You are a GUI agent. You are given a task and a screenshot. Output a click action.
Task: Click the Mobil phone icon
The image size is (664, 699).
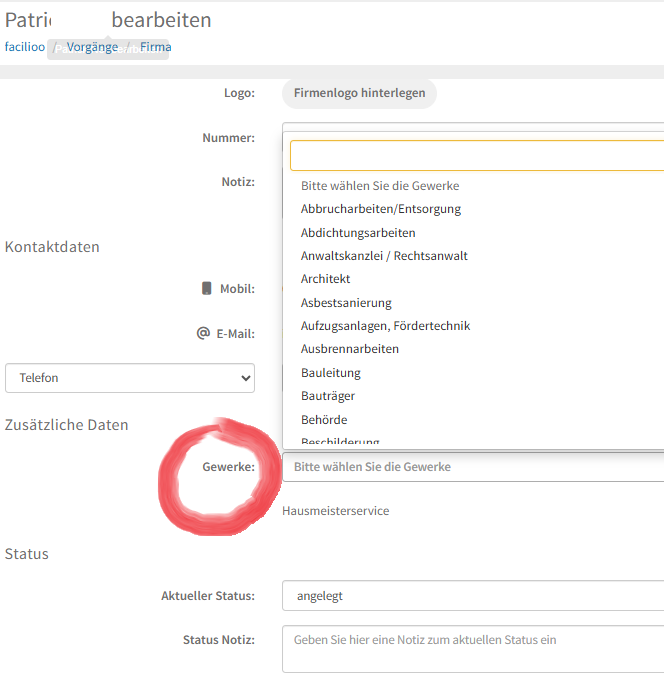coord(207,288)
